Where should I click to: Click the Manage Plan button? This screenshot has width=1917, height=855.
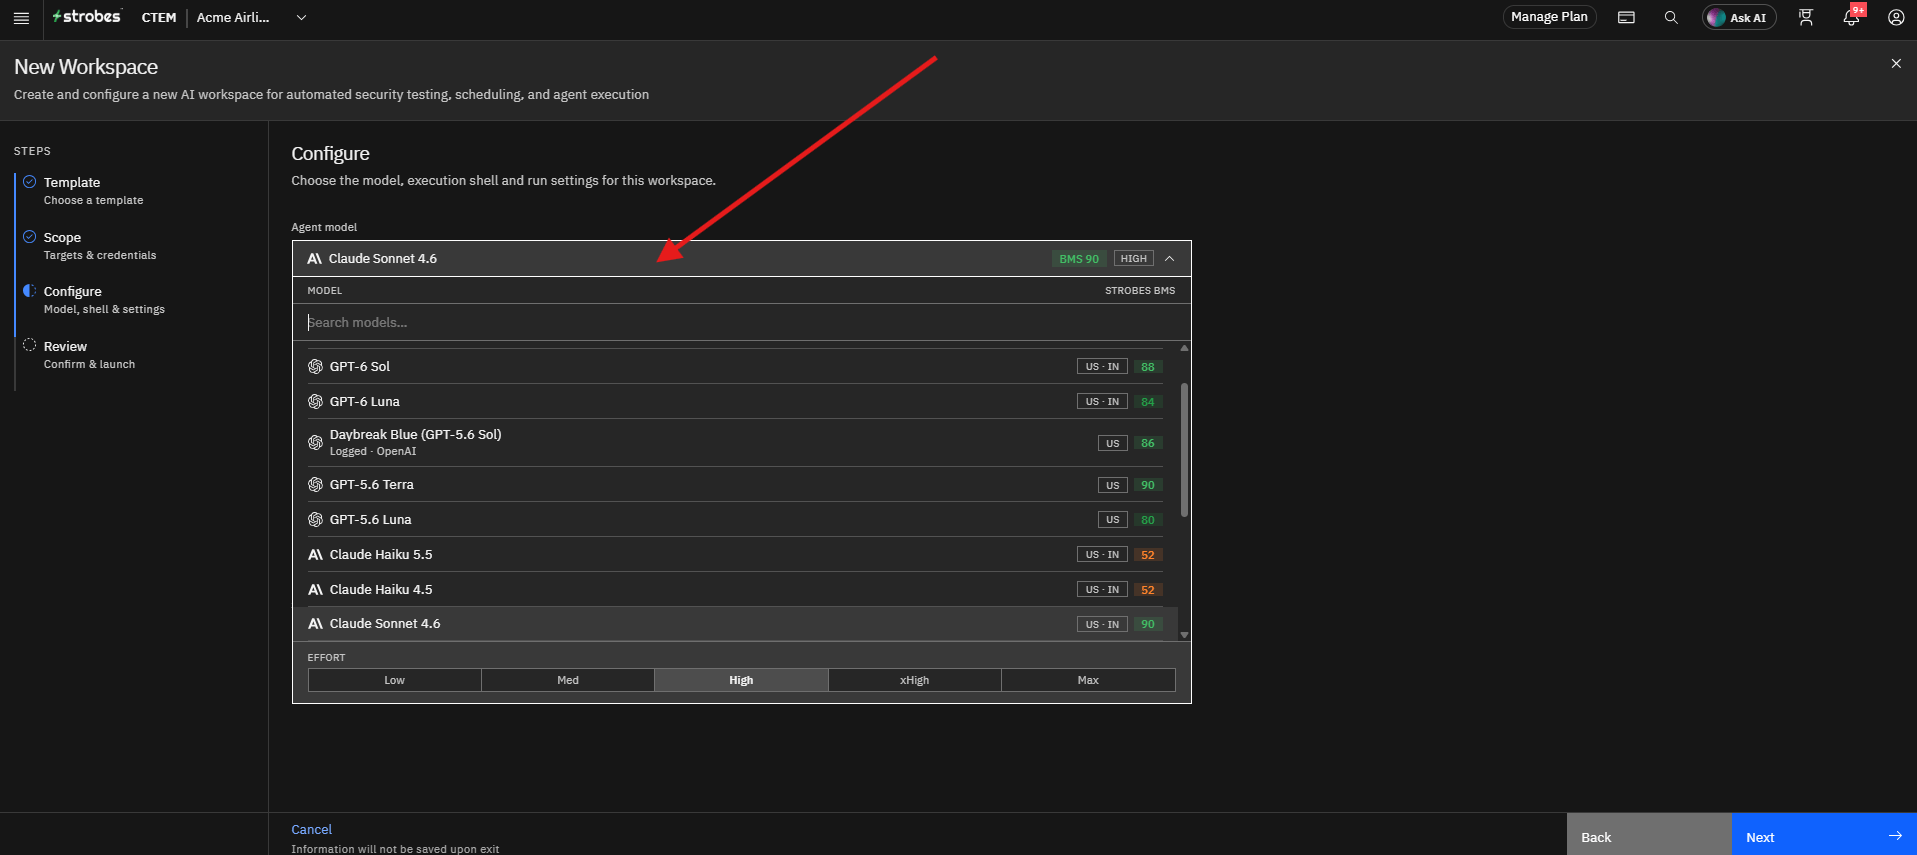[1549, 17]
